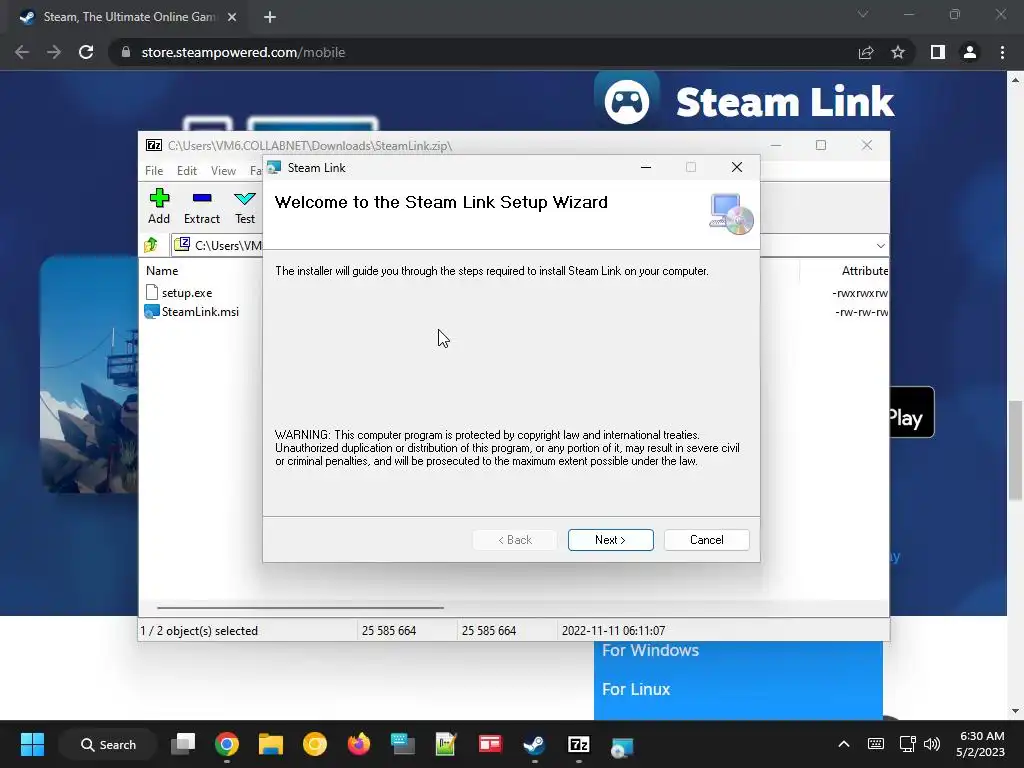The image size is (1024, 768).
Task: Open the 7-Zip View menu
Action: click(223, 170)
